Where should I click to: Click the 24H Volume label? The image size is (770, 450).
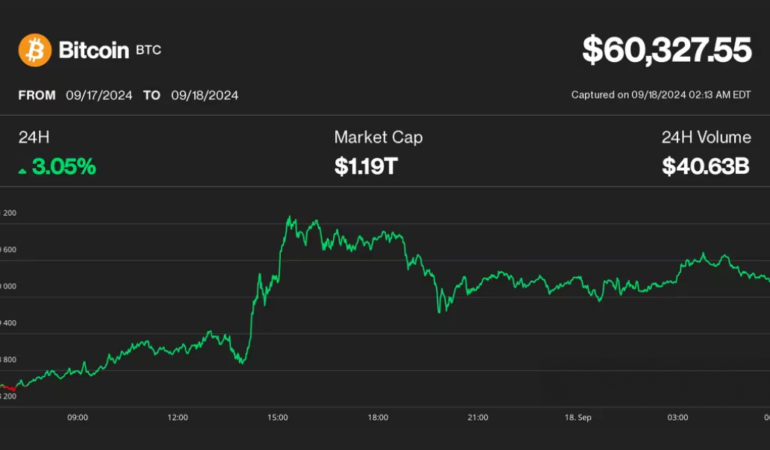(705, 137)
